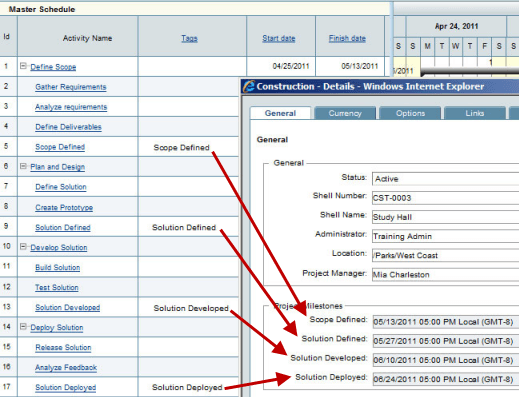The height and width of the screenshot is (397, 519).
Task: Click the Master Schedule title
Action: 42,9
